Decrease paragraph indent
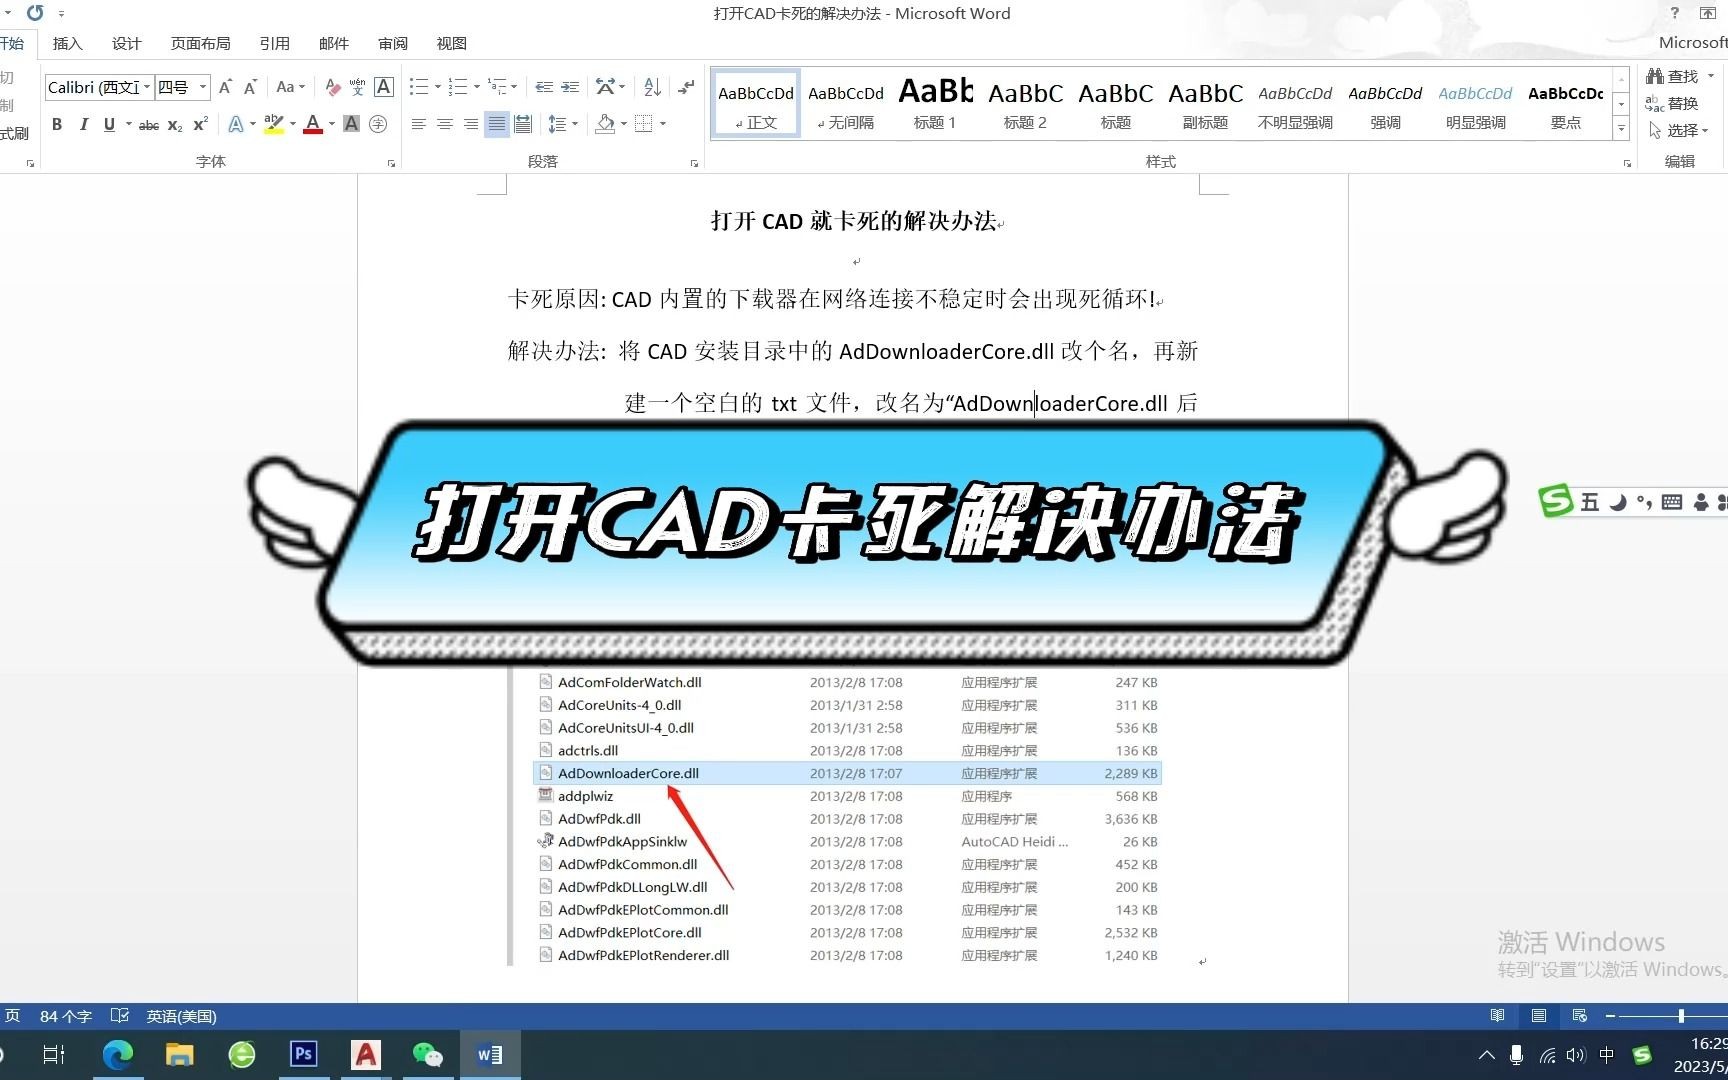 (x=544, y=87)
